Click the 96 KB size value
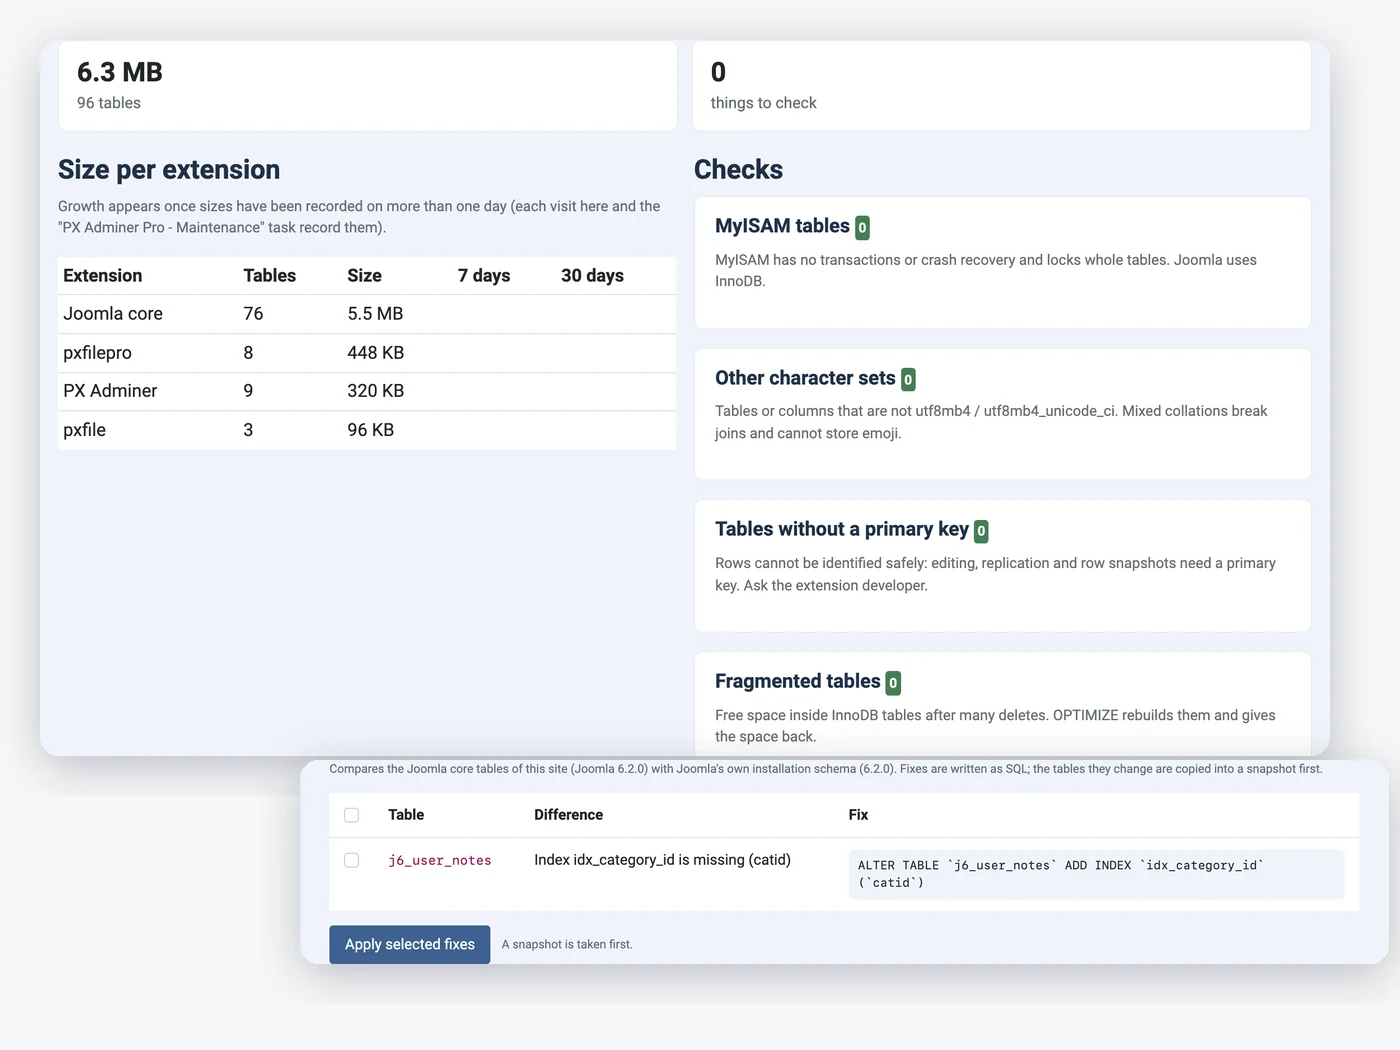Screen dimensions: 1400x1050 click(x=371, y=430)
